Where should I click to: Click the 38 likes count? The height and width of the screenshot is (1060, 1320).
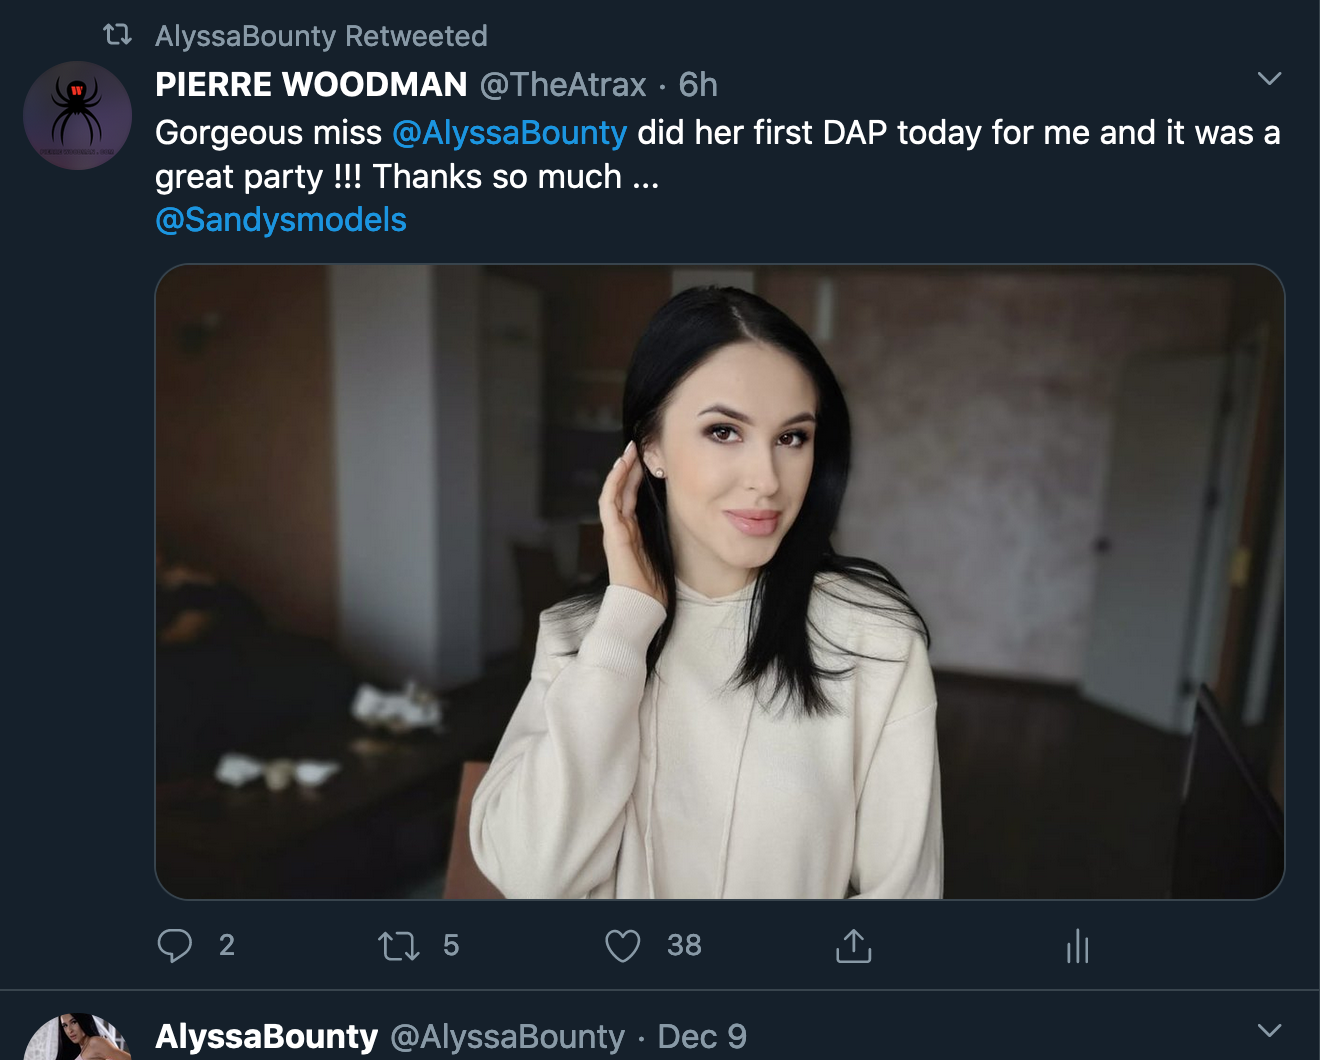(x=684, y=945)
